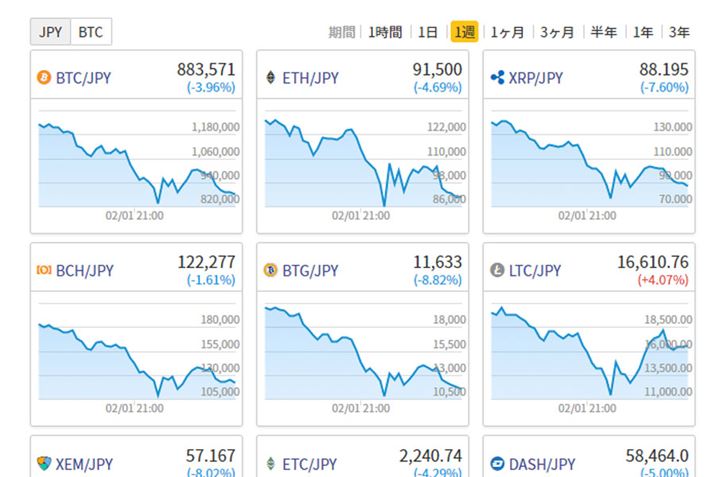This screenshot has width=715, height=477.
Task: Click the Bitcoin Gold icon
Action: 270,271
